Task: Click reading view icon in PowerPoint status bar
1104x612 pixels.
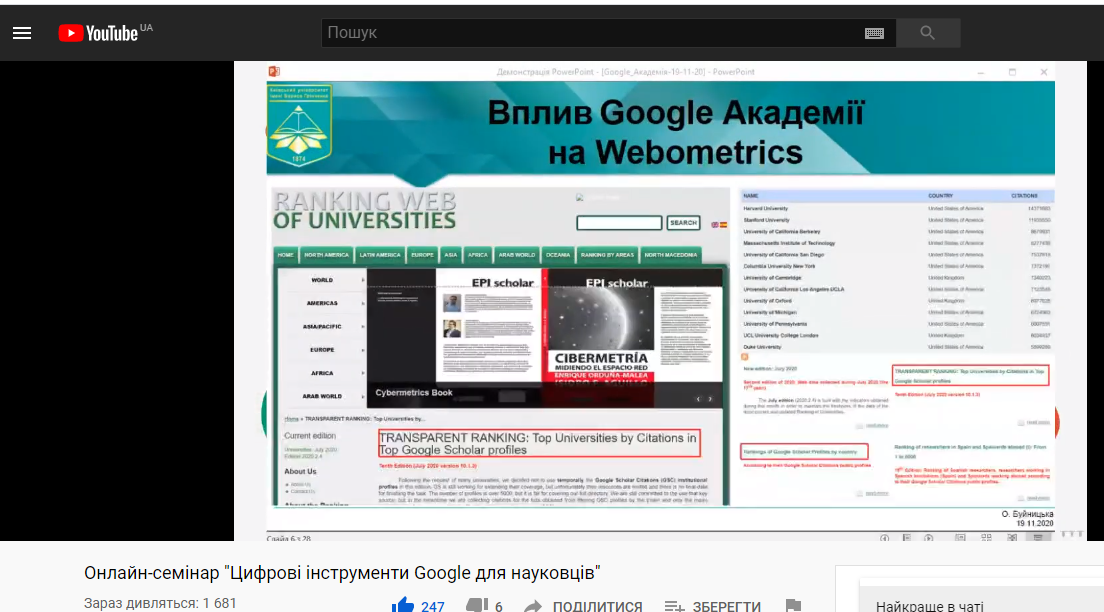Action: tap(1012, 537)
